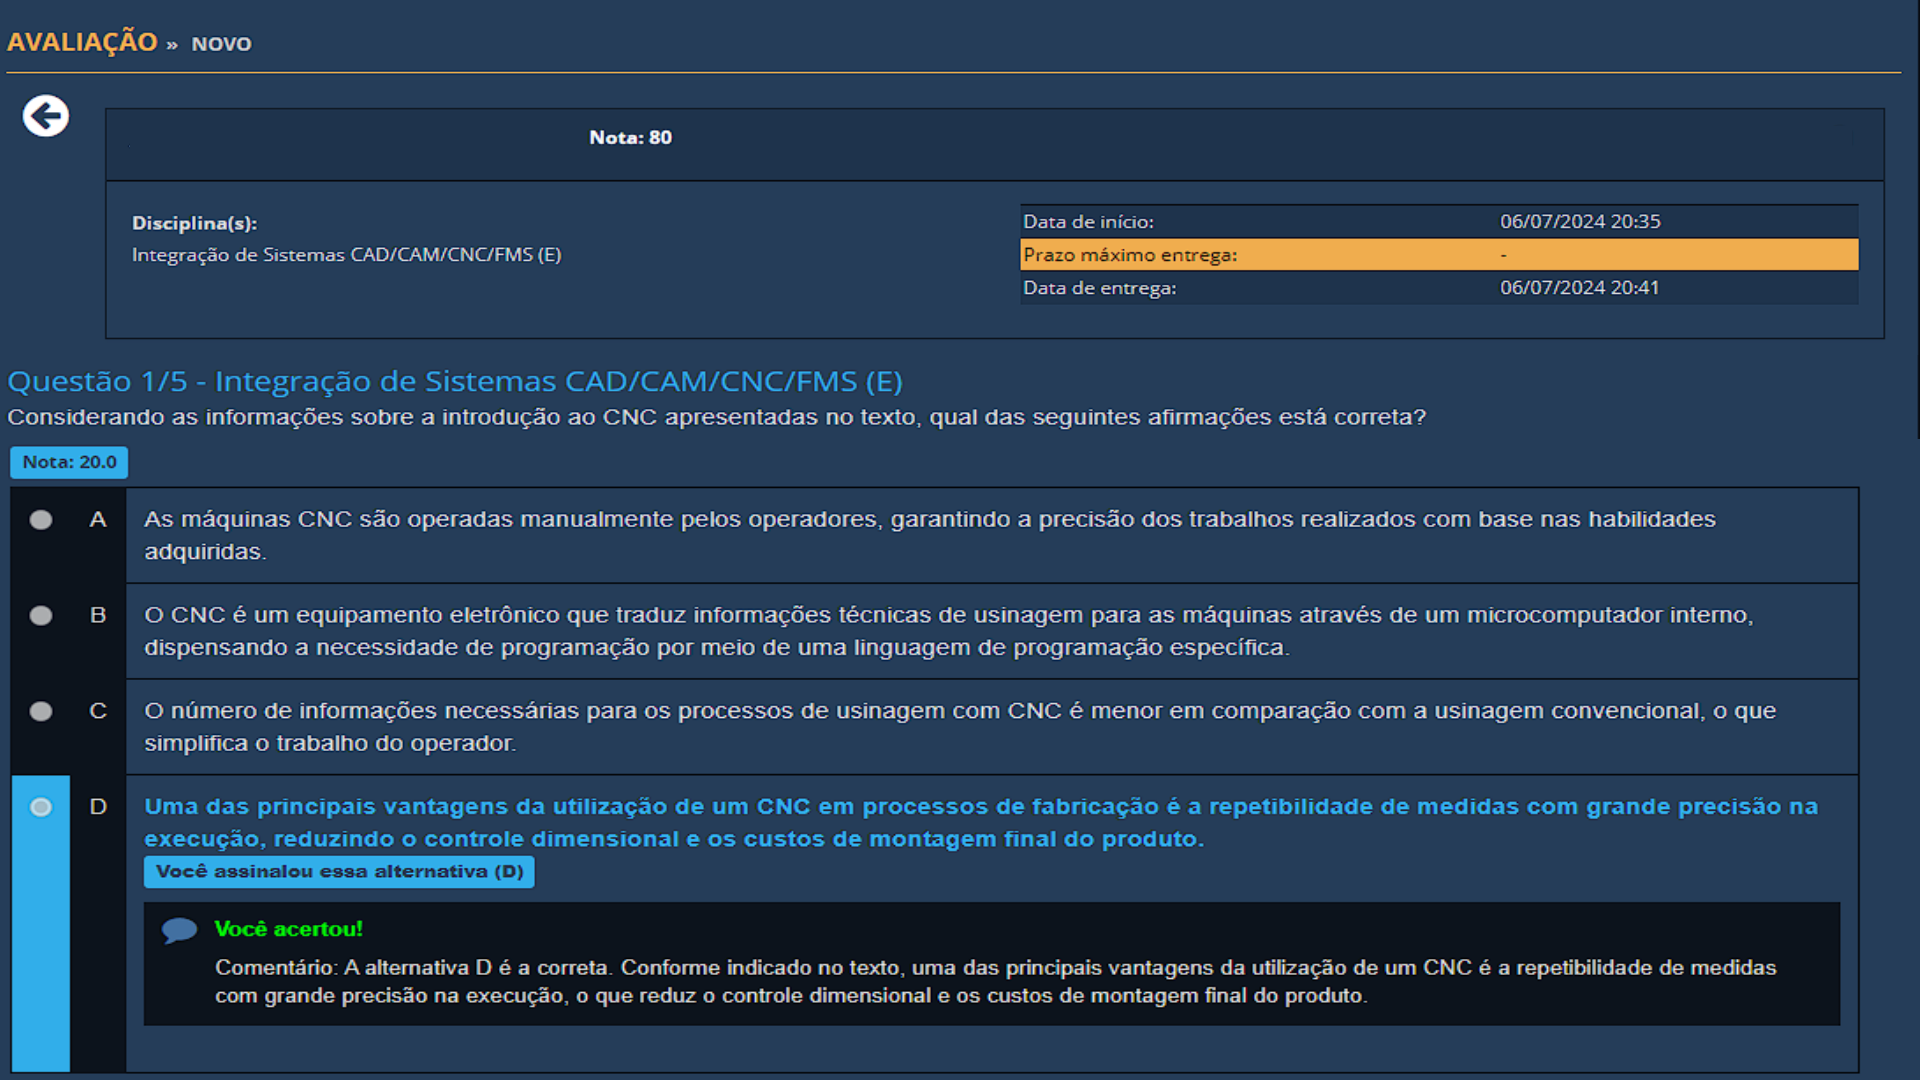Select radio button for alternative D
The image size is (1920, 1080).
coord(41,807)
